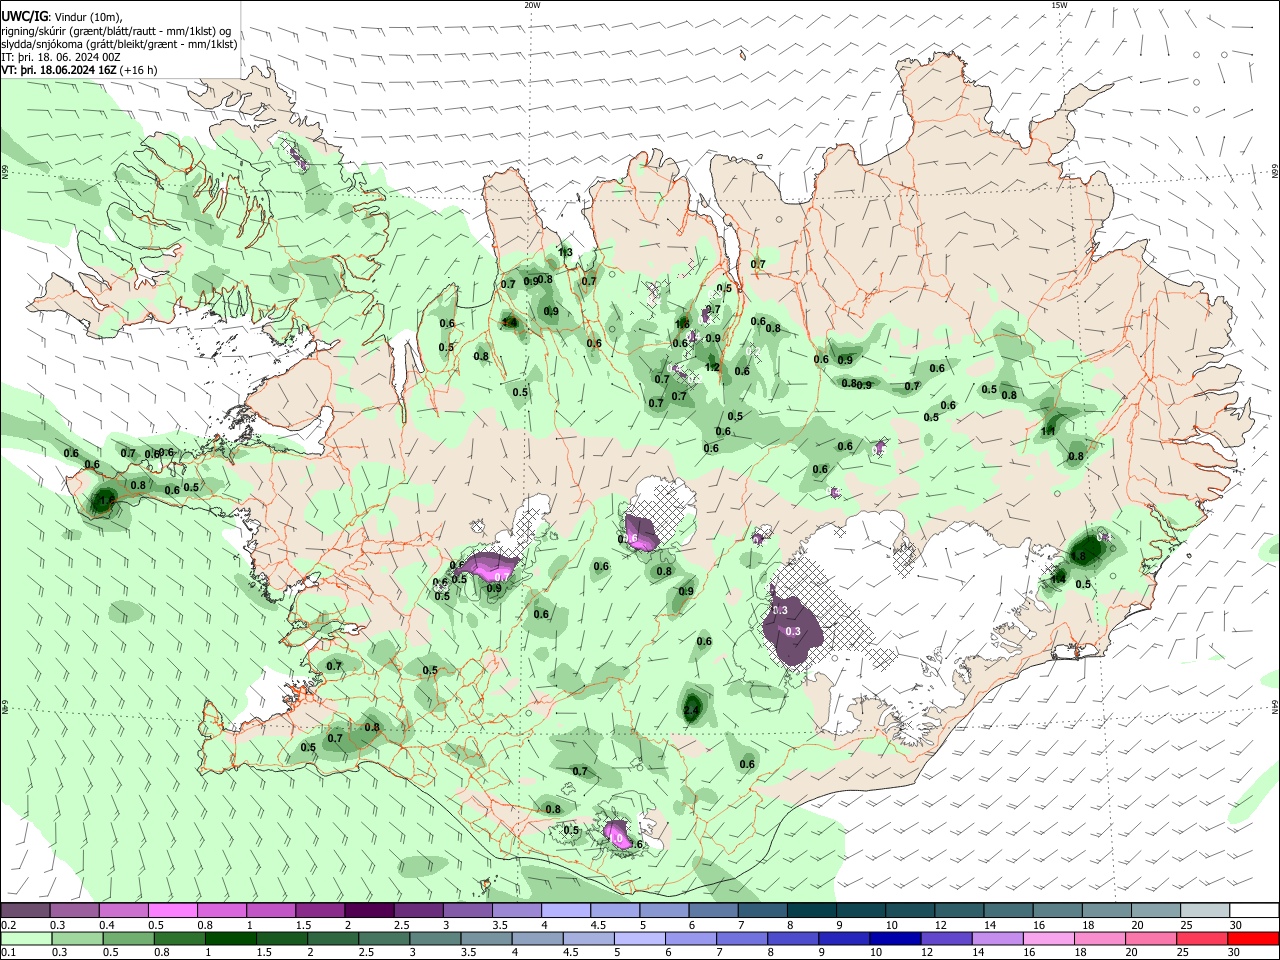The image size is (1280, 960).
Task: Pick the dark navy 10 swatch in the rain legend
Action: click(x=895, y=938)
